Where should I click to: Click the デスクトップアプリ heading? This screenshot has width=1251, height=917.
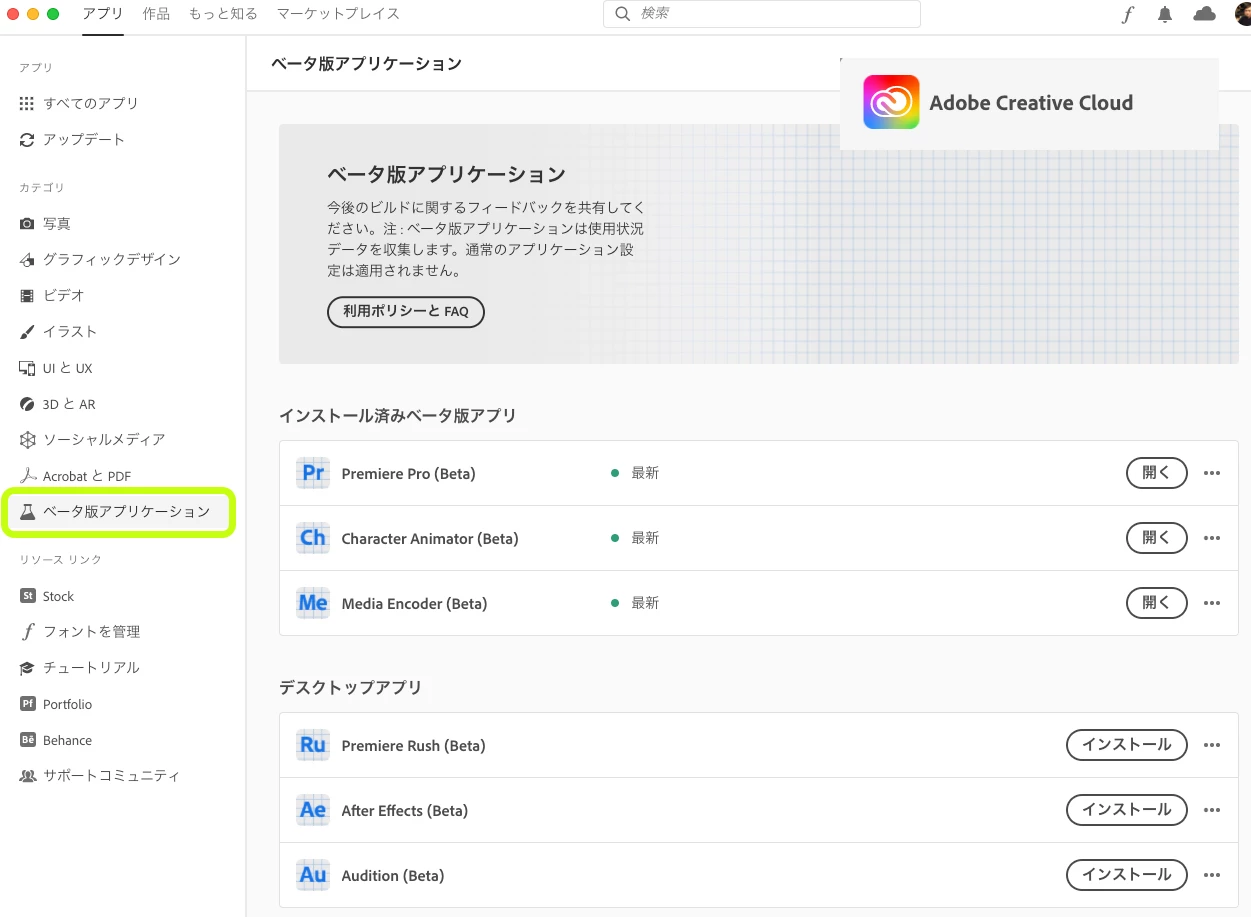pos(351,688)
